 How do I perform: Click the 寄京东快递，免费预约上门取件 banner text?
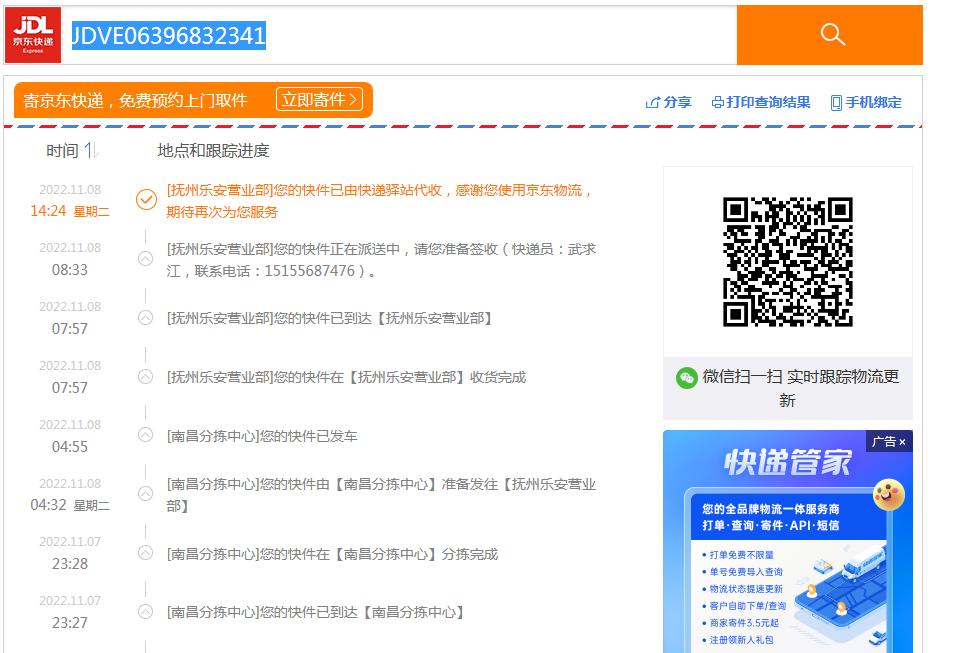(135, 100)
